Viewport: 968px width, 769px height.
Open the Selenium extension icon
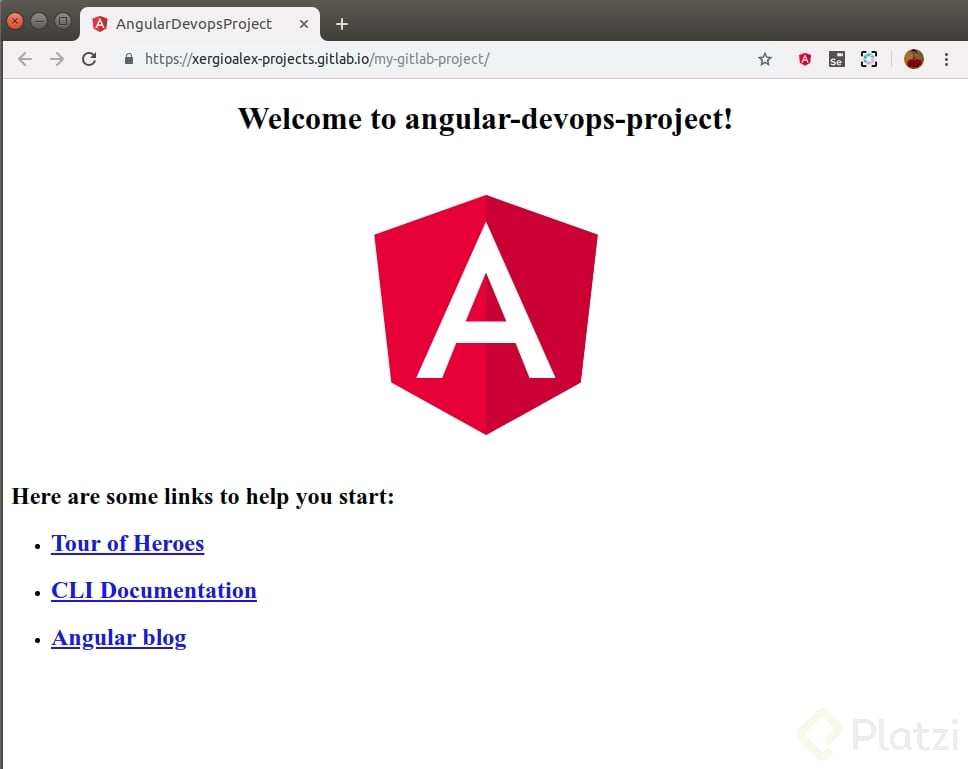(x=837, y=59)
